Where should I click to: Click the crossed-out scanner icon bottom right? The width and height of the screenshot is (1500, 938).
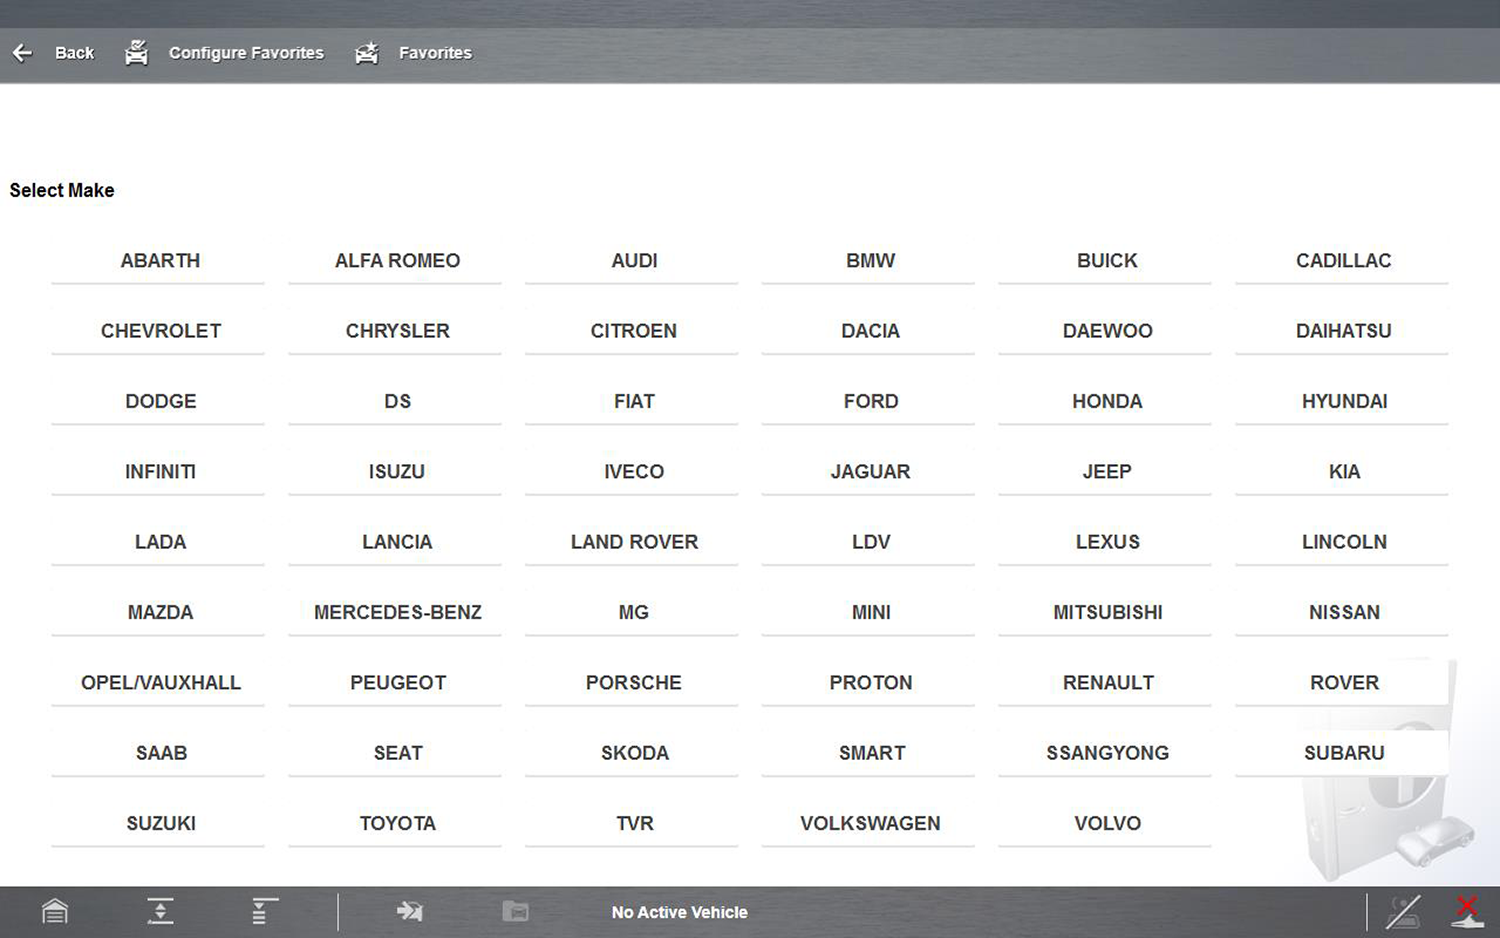click(1403, 911)
